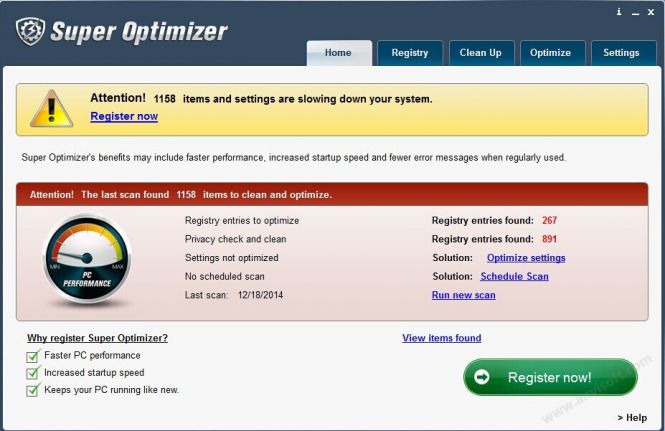Screen dimensions: 665x431
Task: Open View items found link
Action: click(x=441, y=338)
